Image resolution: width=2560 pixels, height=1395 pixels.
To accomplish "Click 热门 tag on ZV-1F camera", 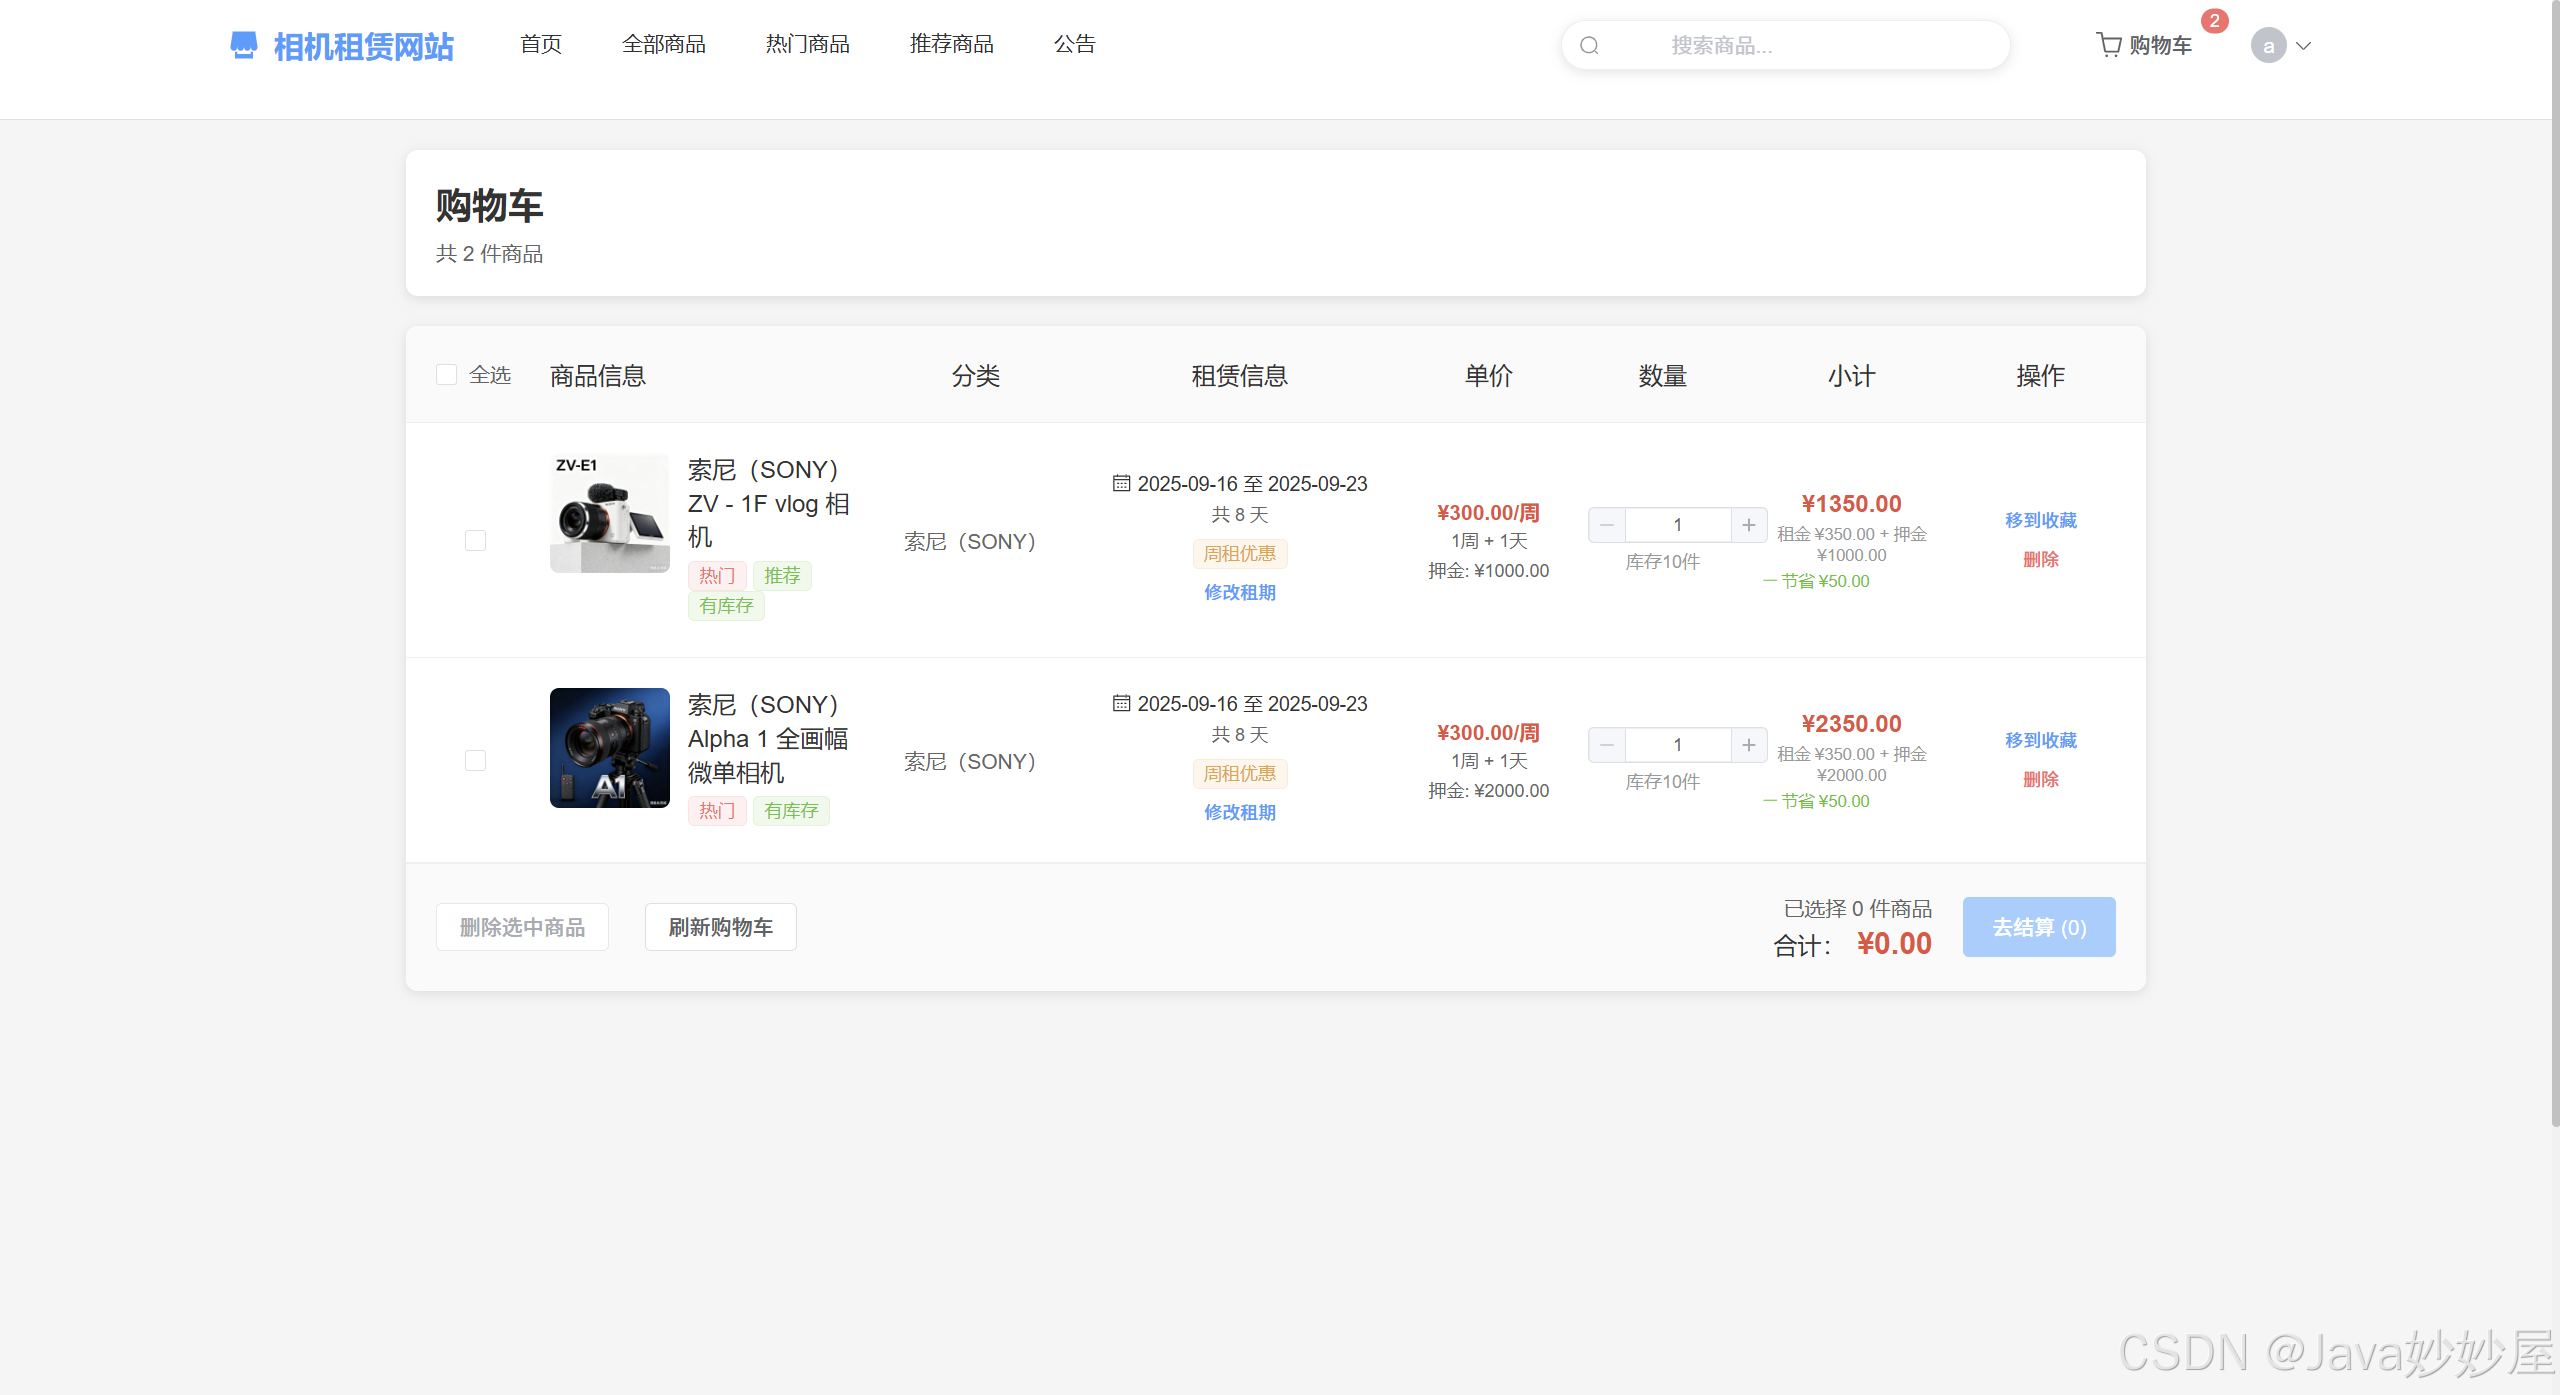I will (717, 575).
